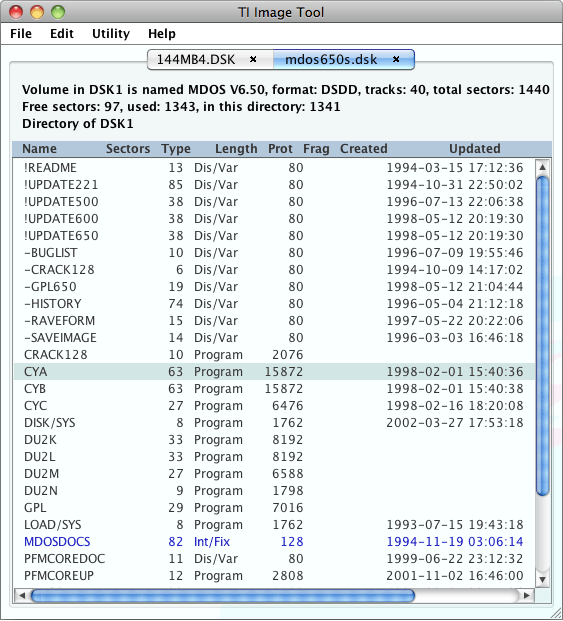This screenshot has height=621, width=563.
Task: Click the window resize grip corner
Action: point(557,615)
